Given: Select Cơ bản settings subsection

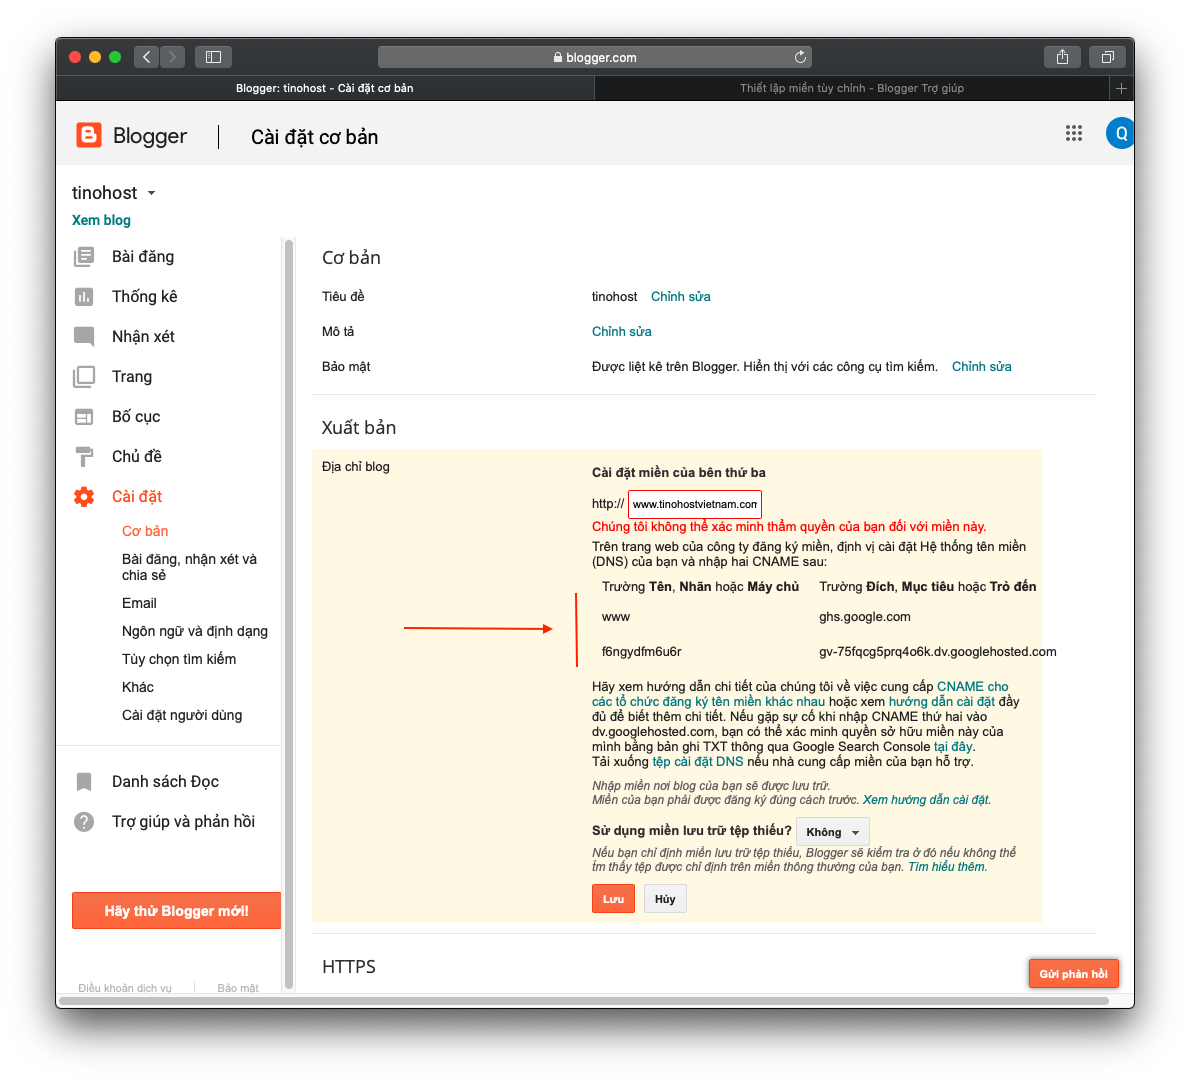Looking at the screenshot, I should [145, 531].
